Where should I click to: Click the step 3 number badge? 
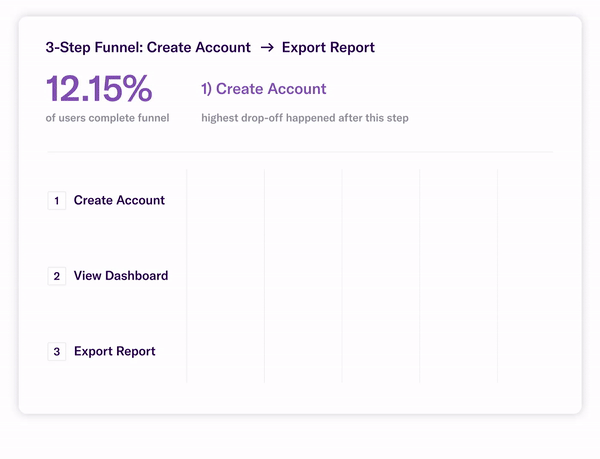pyautogui.click(x=57, y=352)
